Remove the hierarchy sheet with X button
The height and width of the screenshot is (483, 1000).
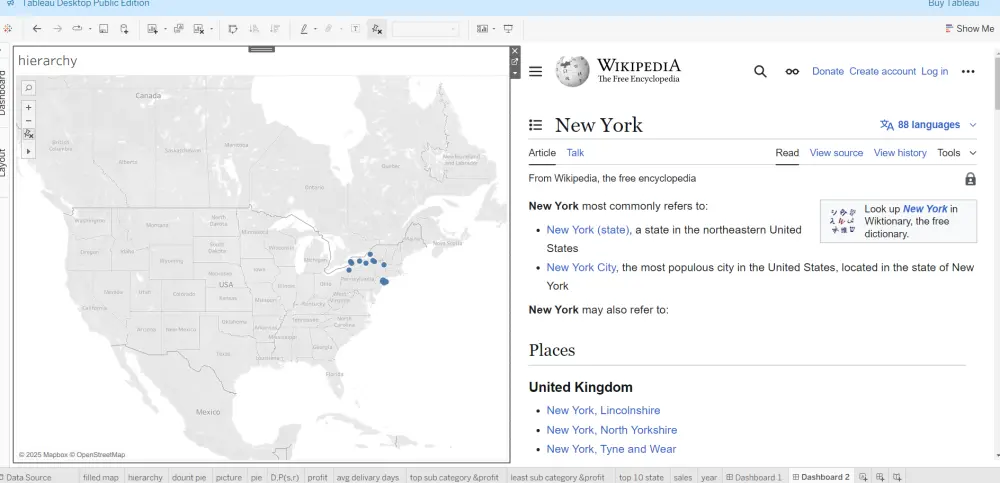coord(515,50)
